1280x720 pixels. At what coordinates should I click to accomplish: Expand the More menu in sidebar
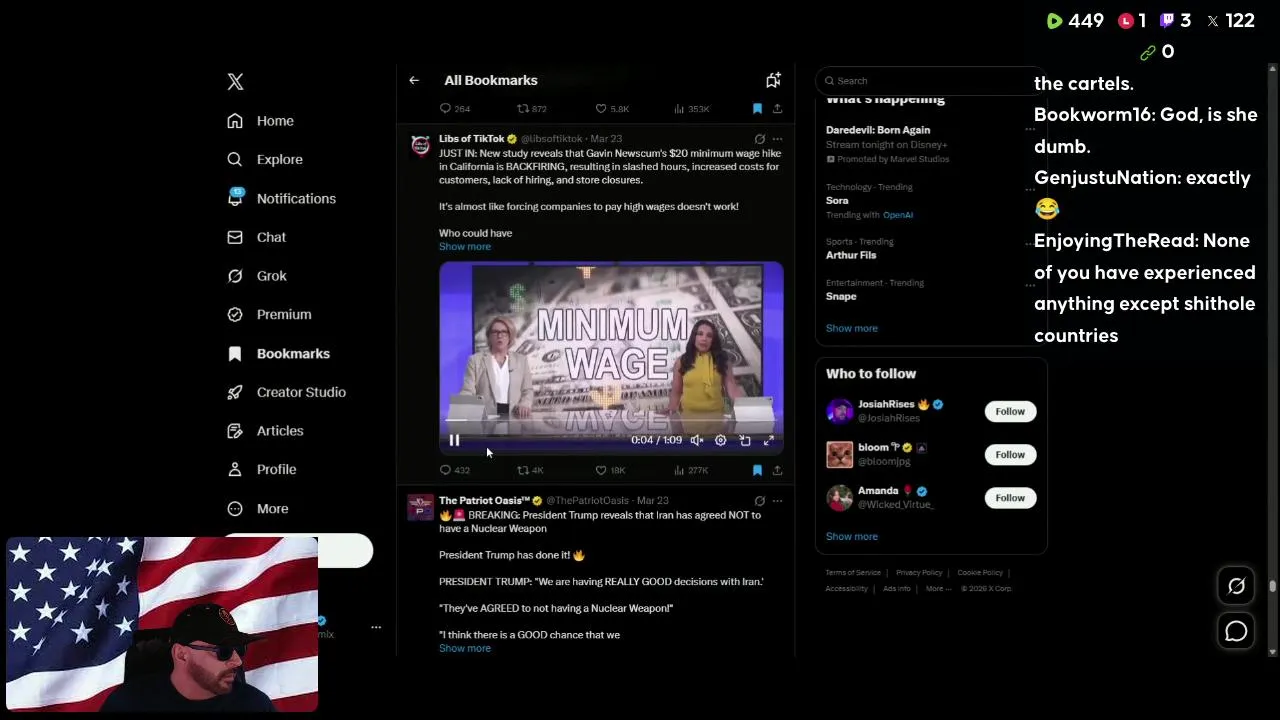point(257,508)
